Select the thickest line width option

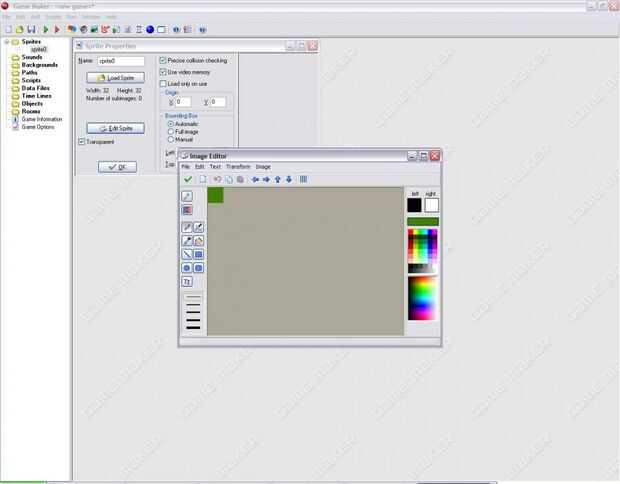tap(193, 327)
